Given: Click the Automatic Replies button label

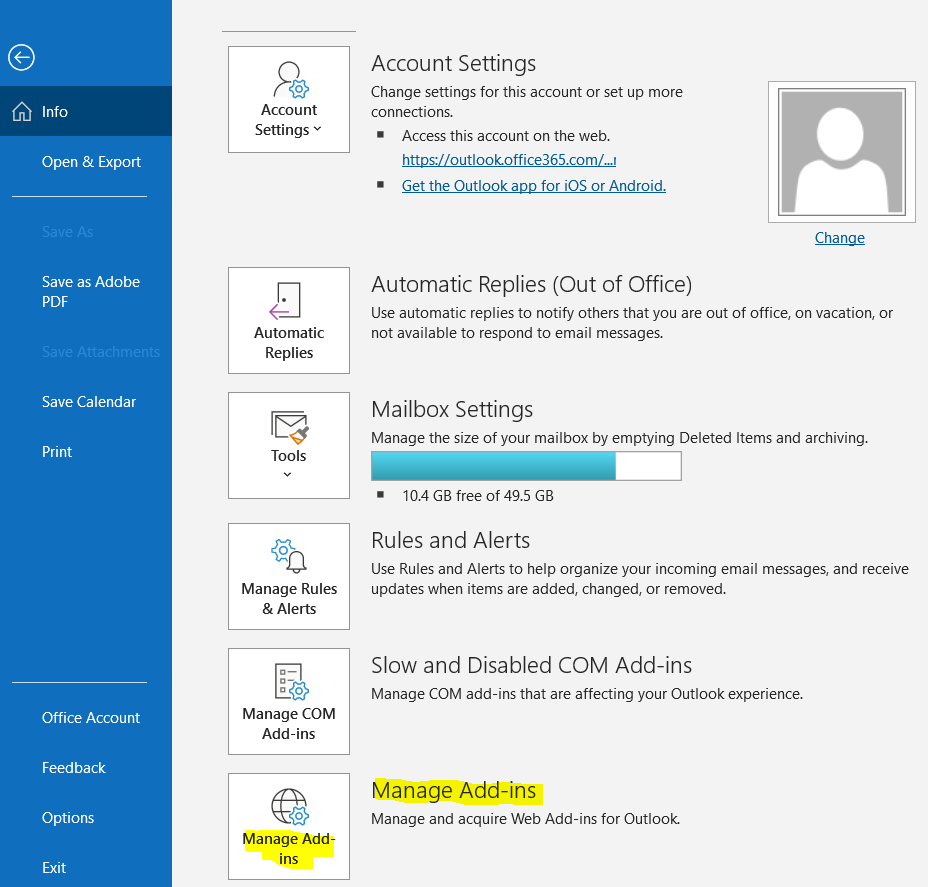Looking at the screenshot, I should click(x=289, y=343).
